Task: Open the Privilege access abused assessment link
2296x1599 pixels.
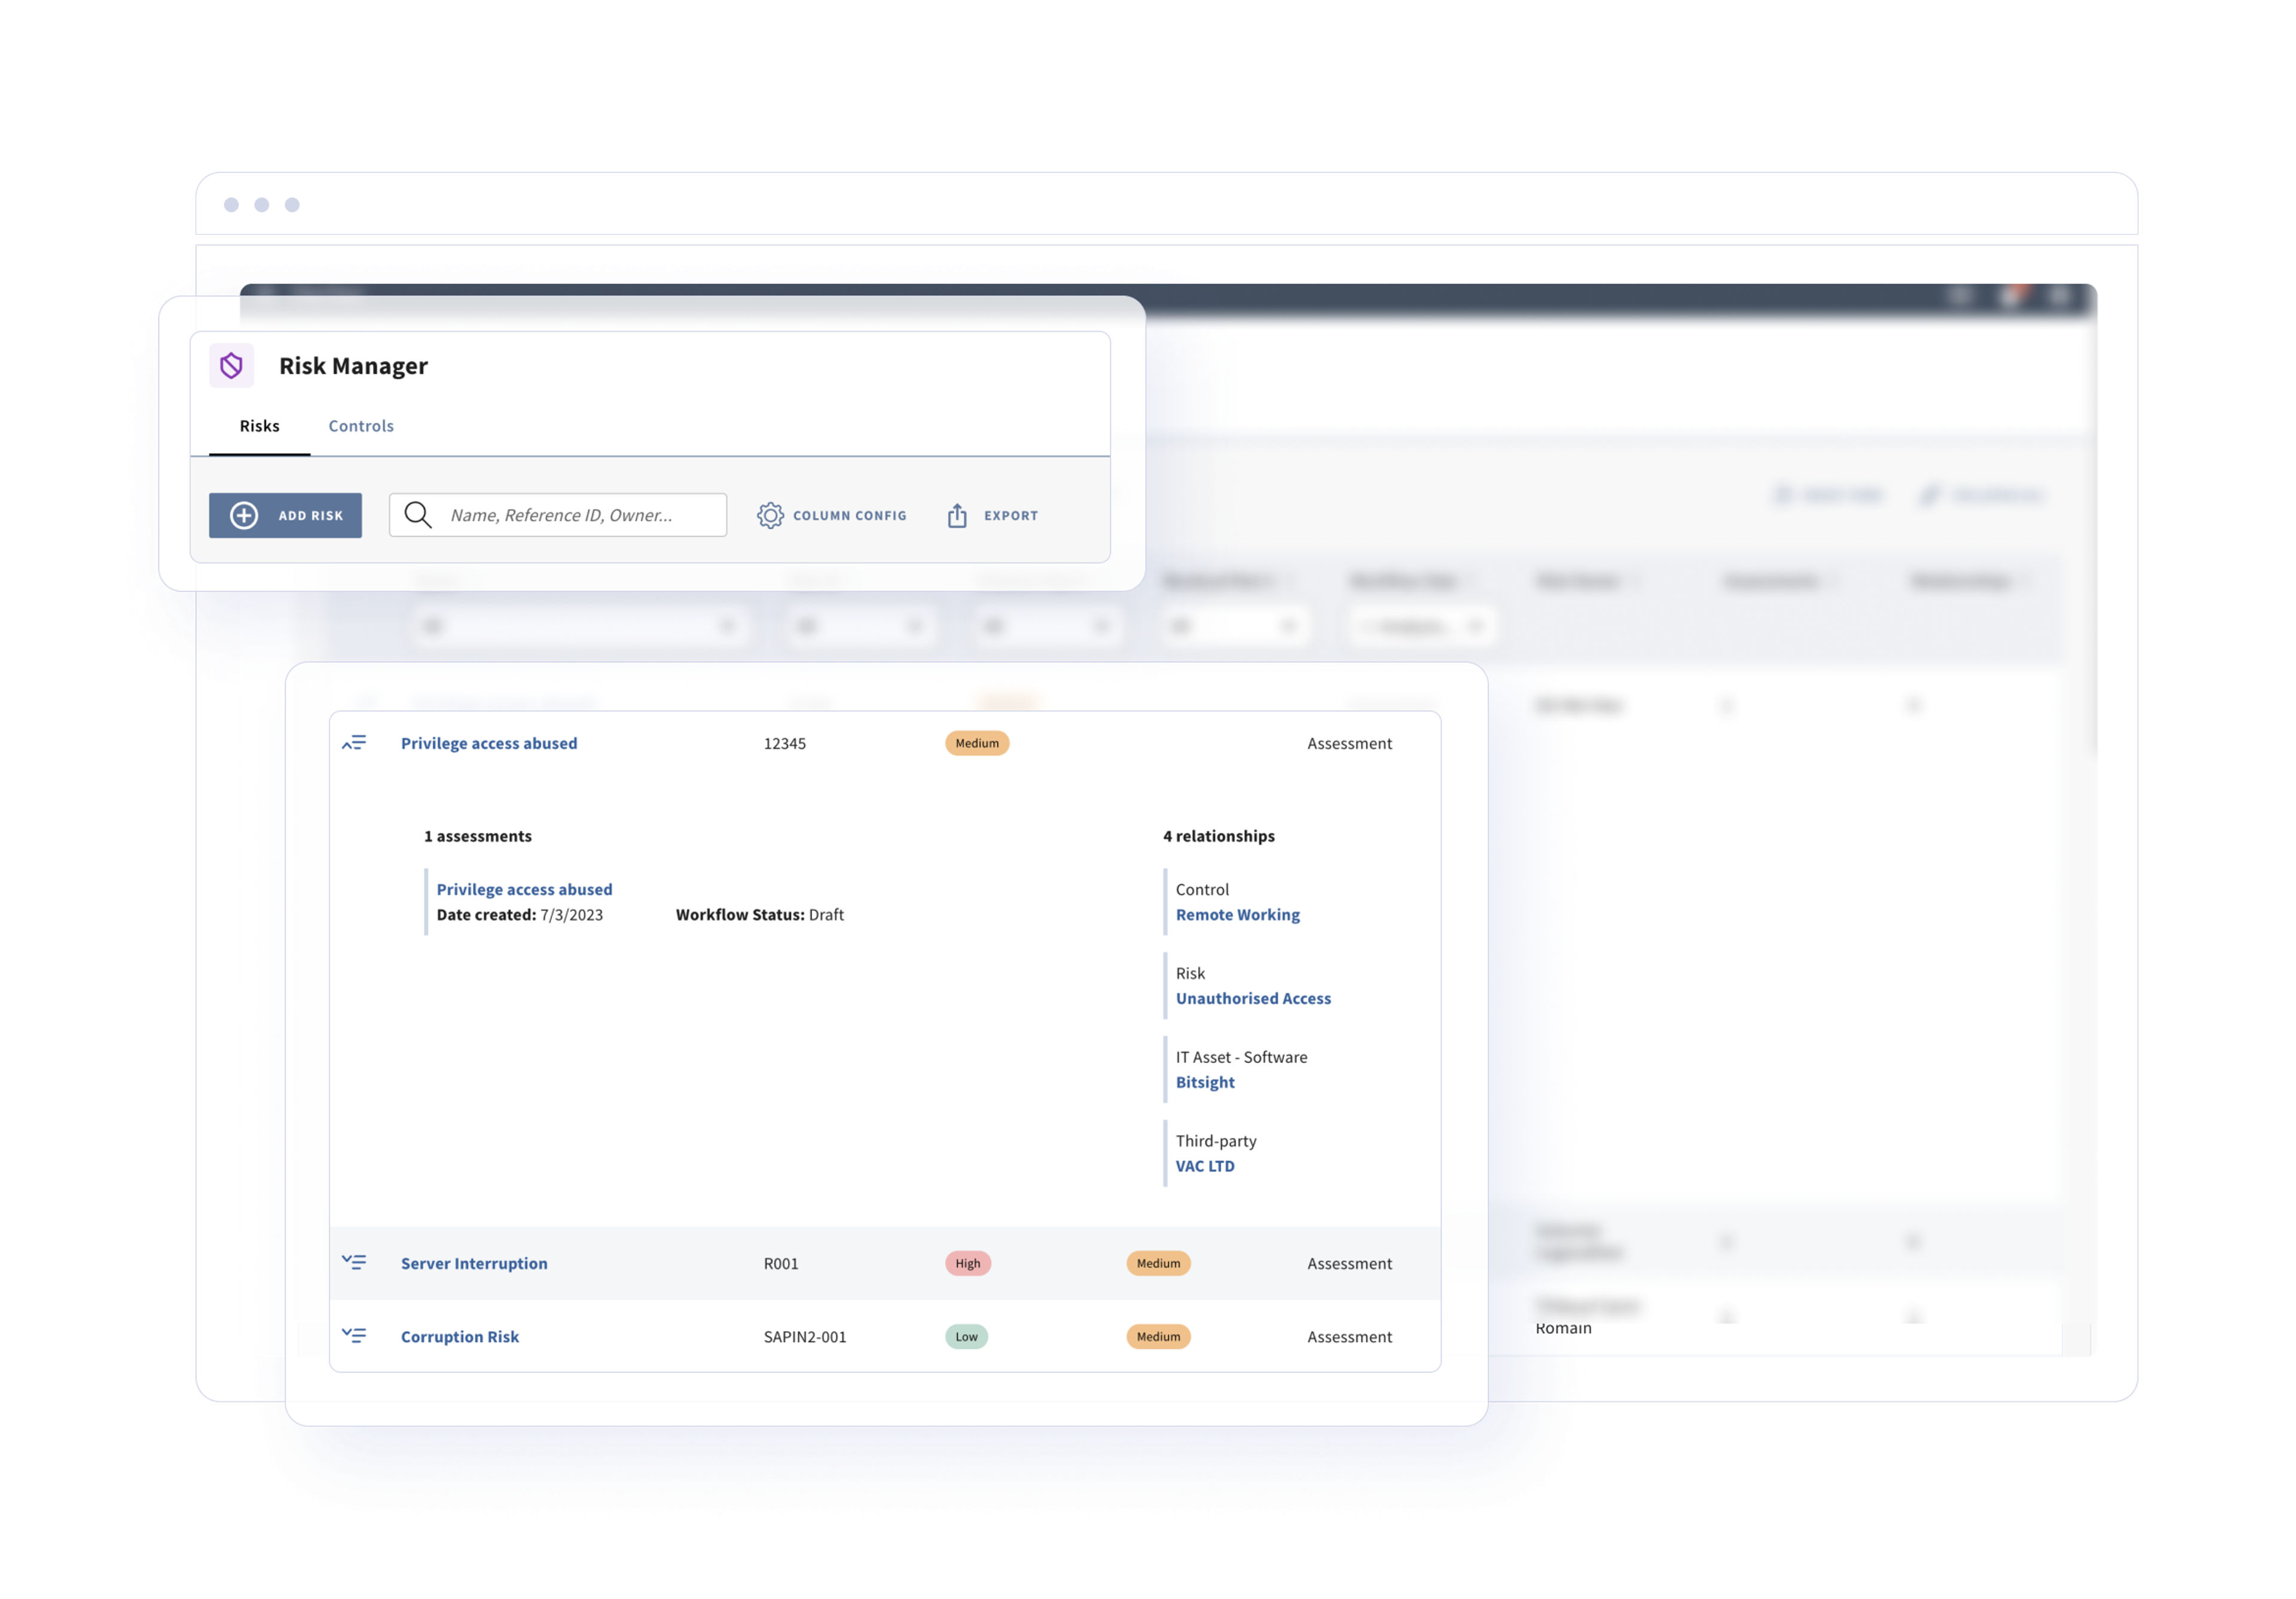Action: (x=524, y=889)
